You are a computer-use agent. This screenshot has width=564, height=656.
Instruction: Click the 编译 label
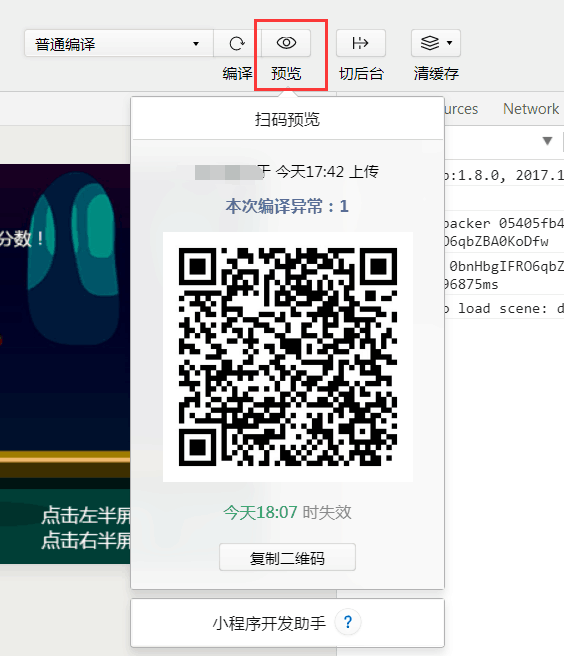[237, 74]
